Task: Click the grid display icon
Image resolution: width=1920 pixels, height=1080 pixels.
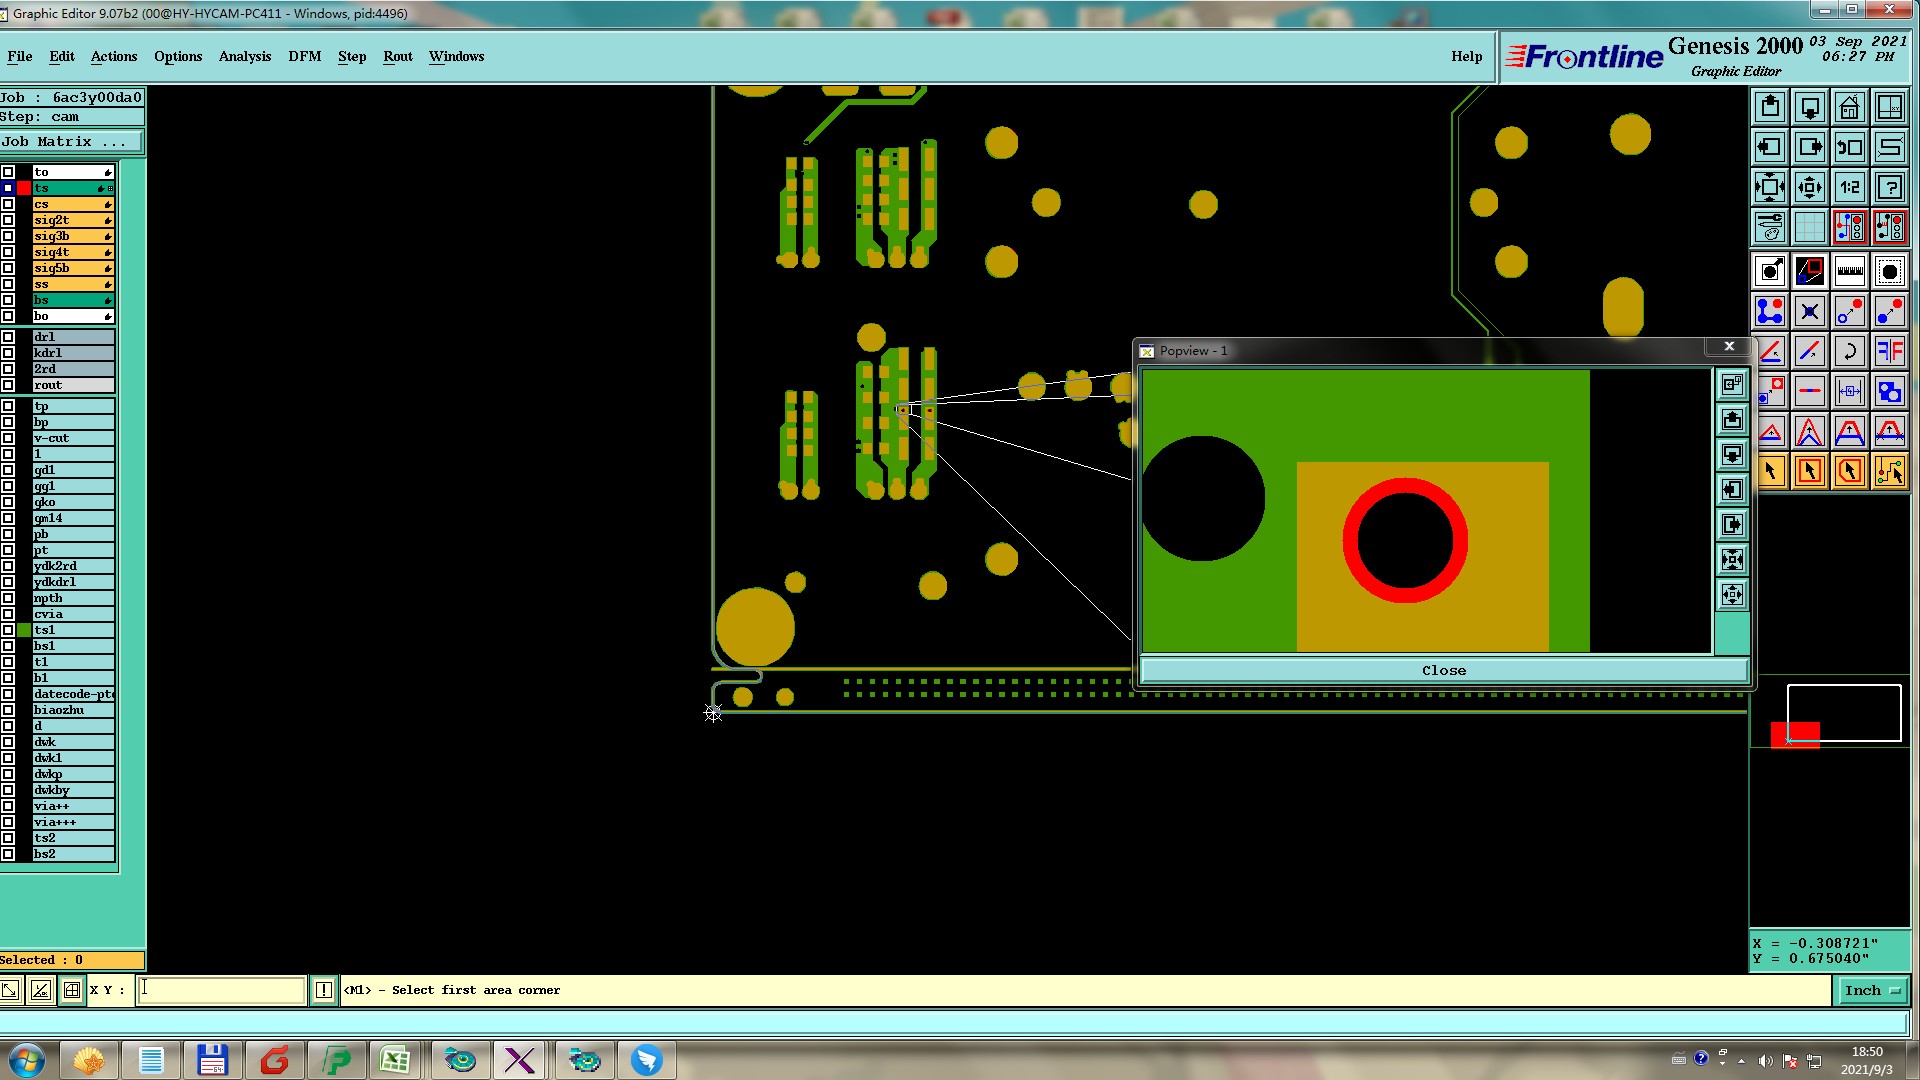Action: point(1809,227)
